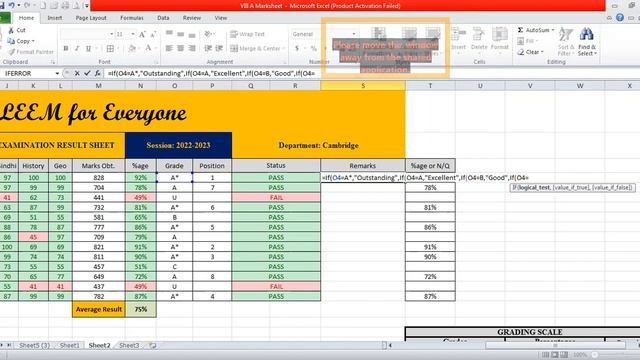640x360 pixels.
Task: Click the Insert Worksheet tab icon
Action: tap(153, 346)
